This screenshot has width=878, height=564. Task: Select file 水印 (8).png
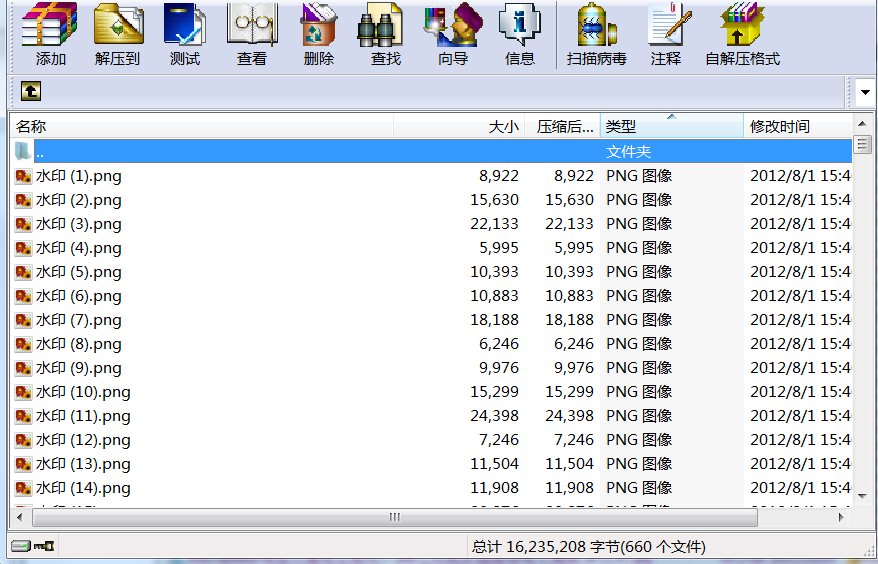432,344
